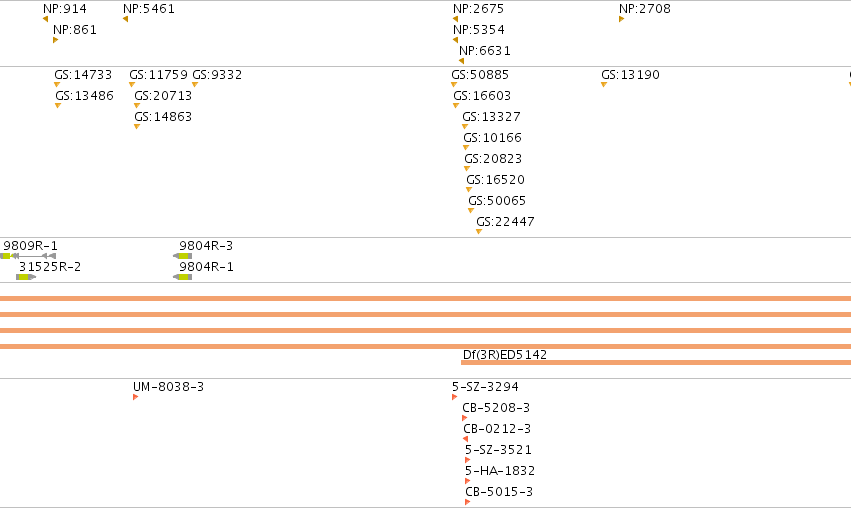This screenshot has height=508, width=851.
Task: Click the triangle marker under NP:2708
Action: 621,19
